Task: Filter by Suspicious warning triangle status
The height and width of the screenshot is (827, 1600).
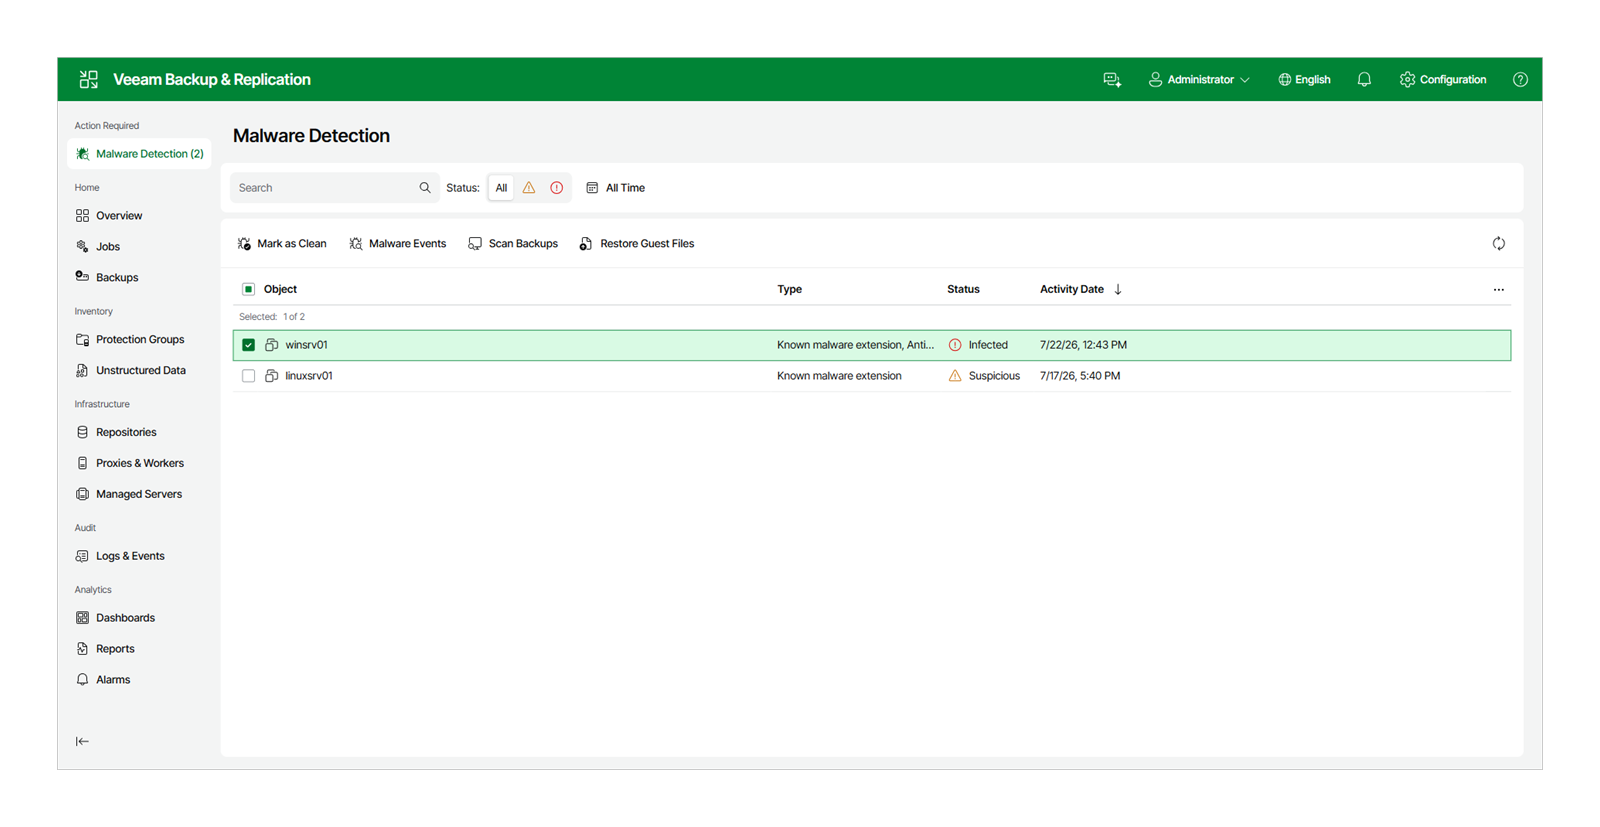Action: click(529, 188)
